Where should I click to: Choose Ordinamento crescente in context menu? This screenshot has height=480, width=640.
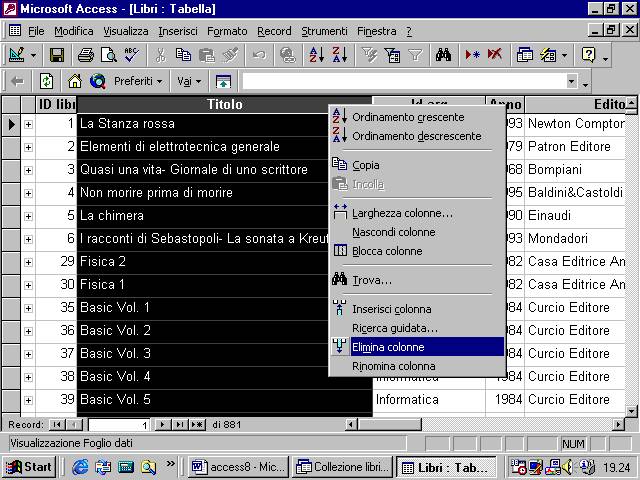pyautogui.click(x=417, y=117)
